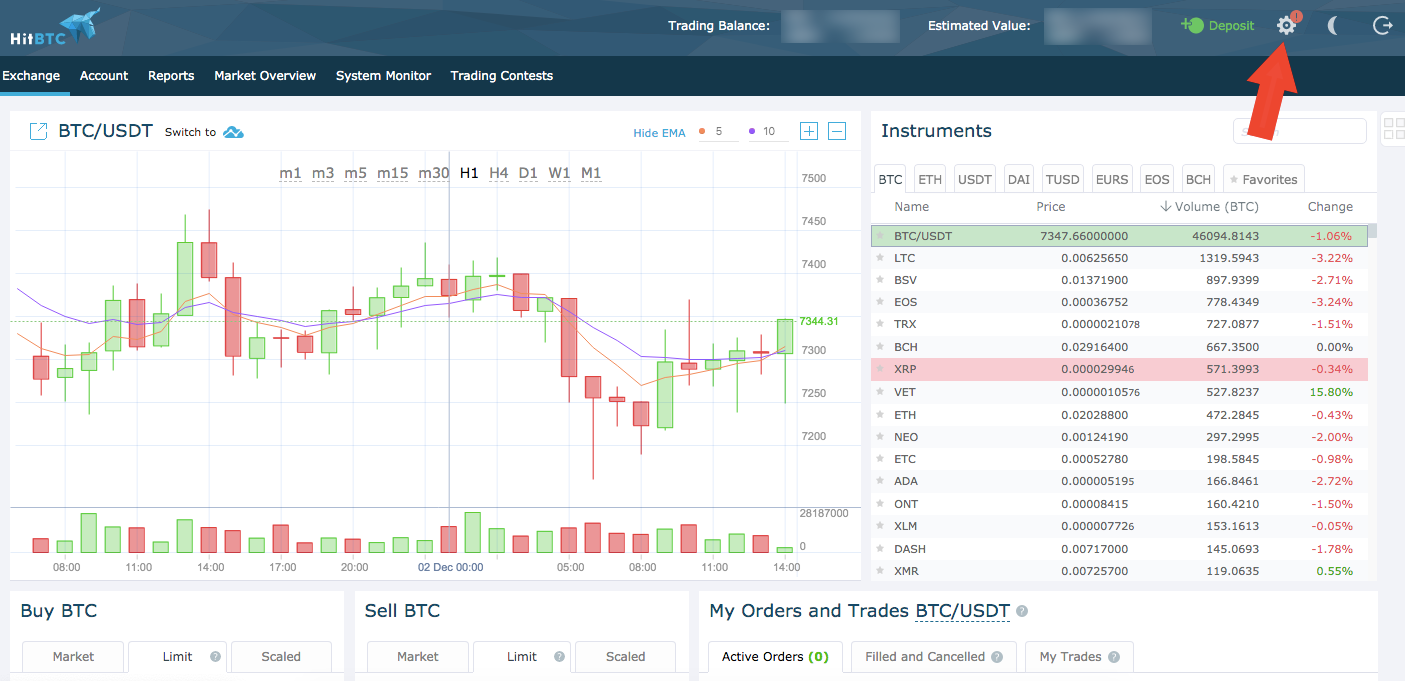
Task: Toggle favorite star for DASH
Action: tap(880, 549)
